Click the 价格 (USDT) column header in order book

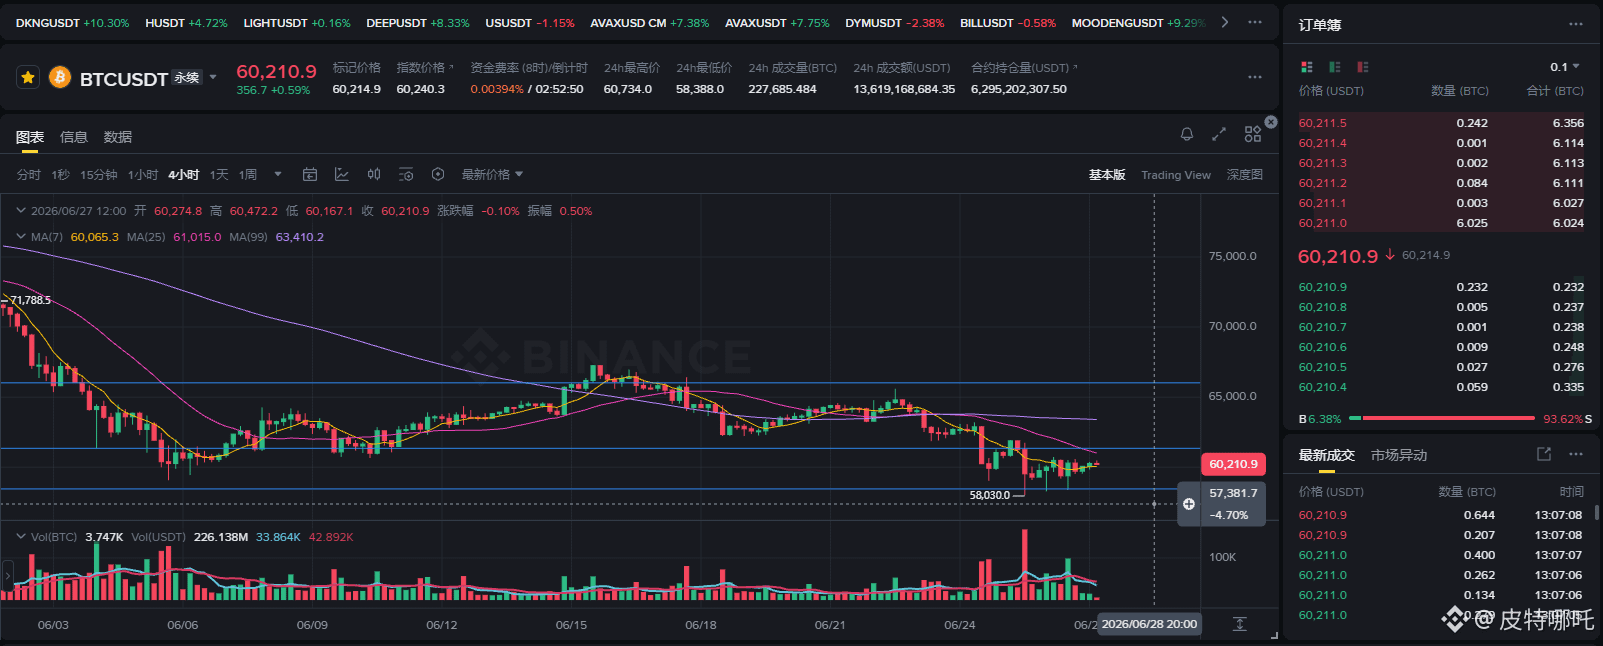pyautogui.click(x=1331, y=91)
